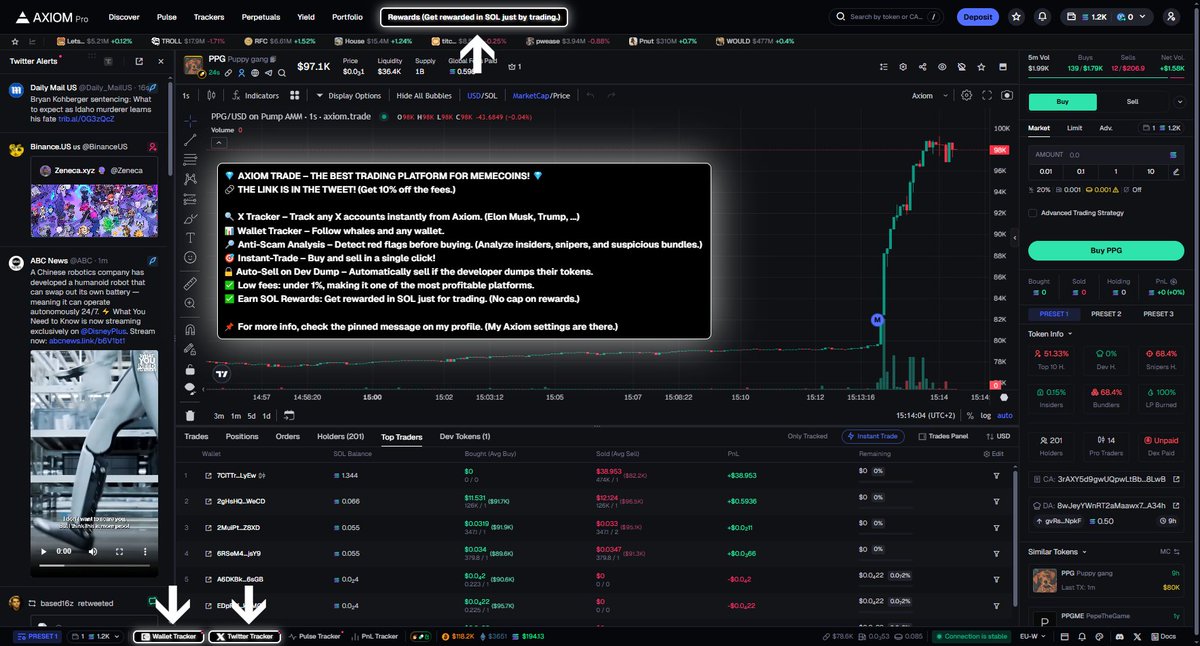Viewport: 1200px width, 646px height.
Task: Open the user account settings icon
Action: pyautogui.click(x=1171, y=17)
